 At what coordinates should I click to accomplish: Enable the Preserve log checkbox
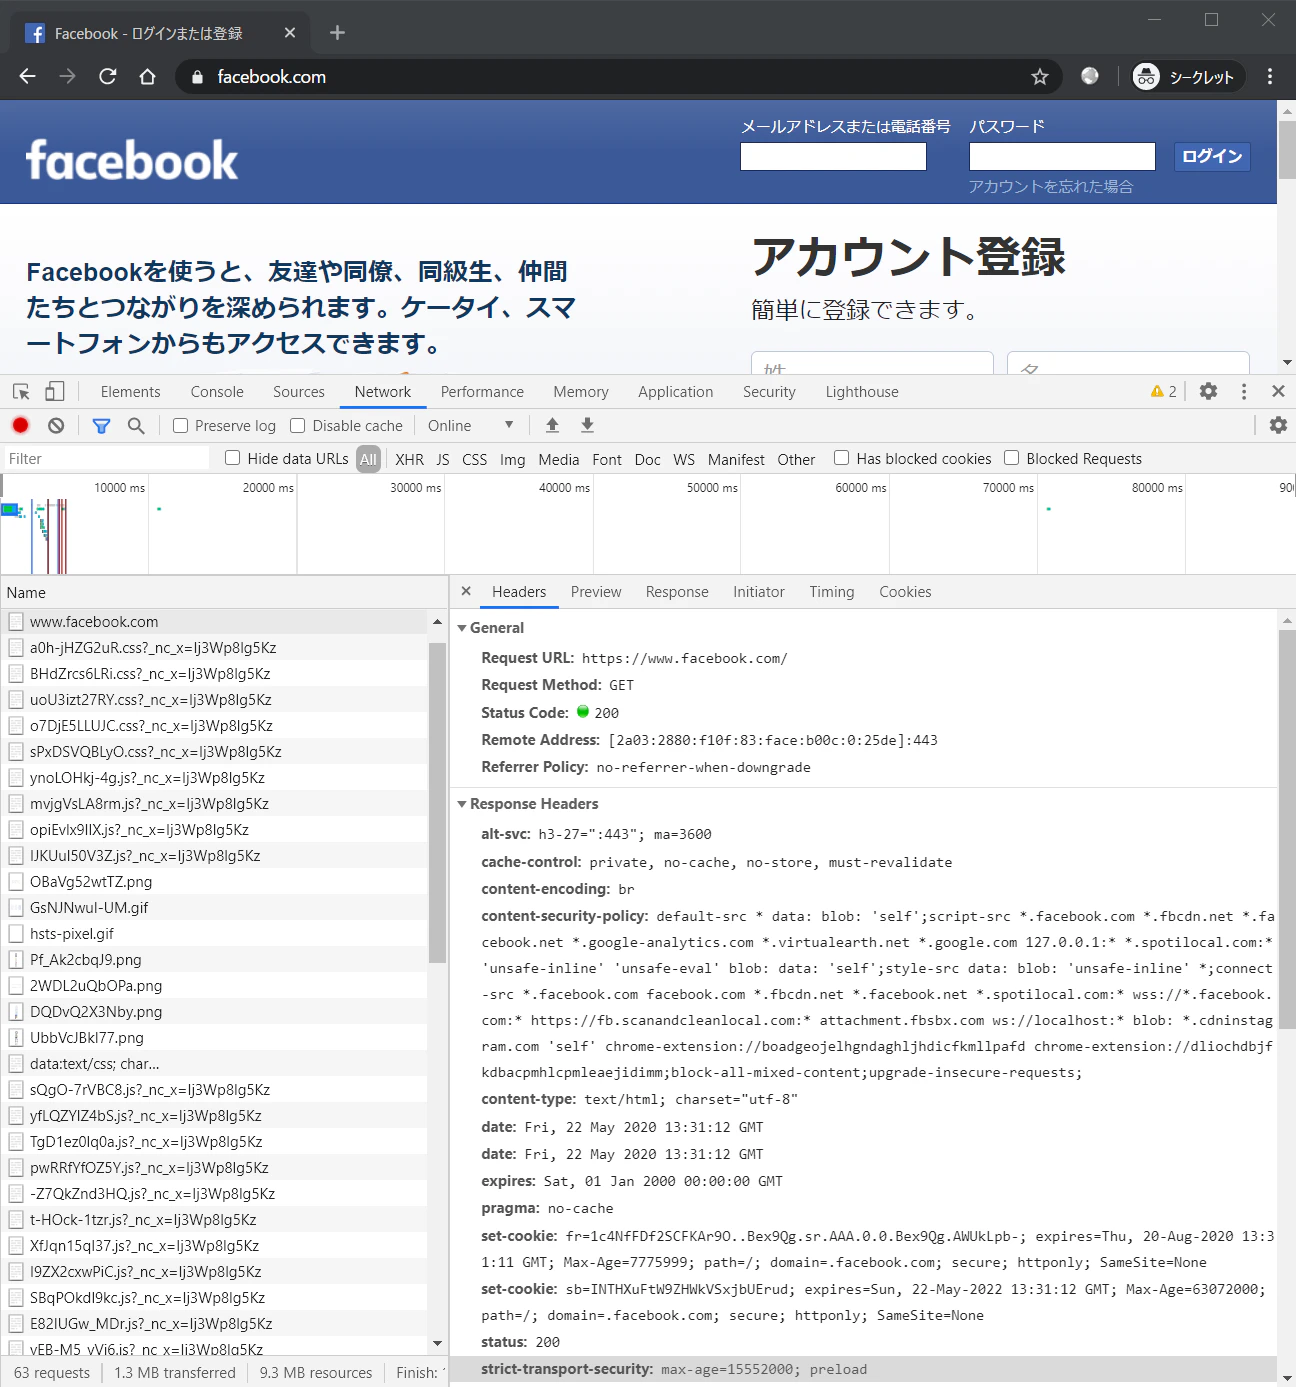tap(181, 426)
